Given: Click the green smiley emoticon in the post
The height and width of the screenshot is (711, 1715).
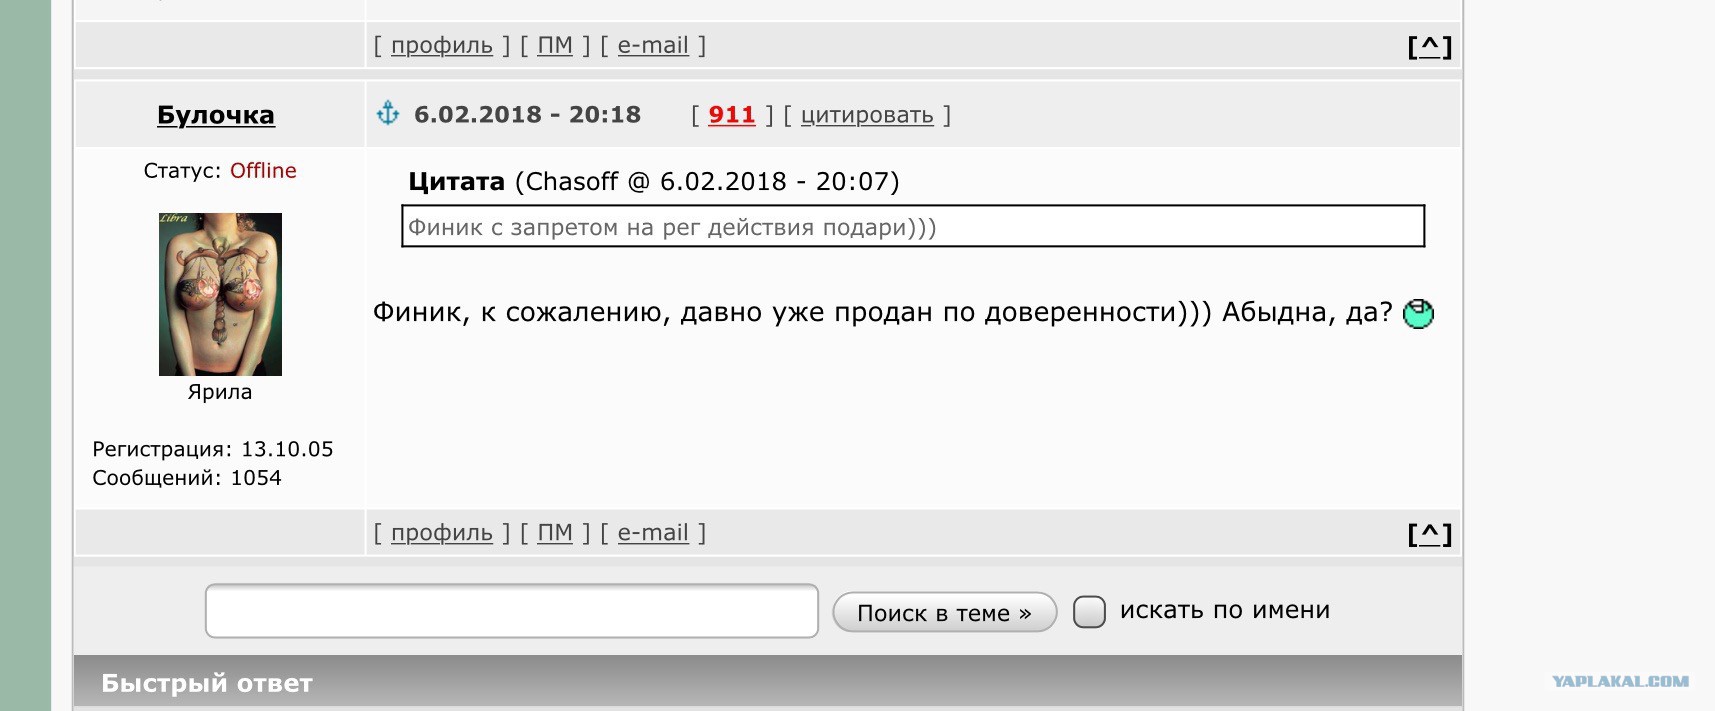Looking at the screenshot, I should click(1418, 314).
